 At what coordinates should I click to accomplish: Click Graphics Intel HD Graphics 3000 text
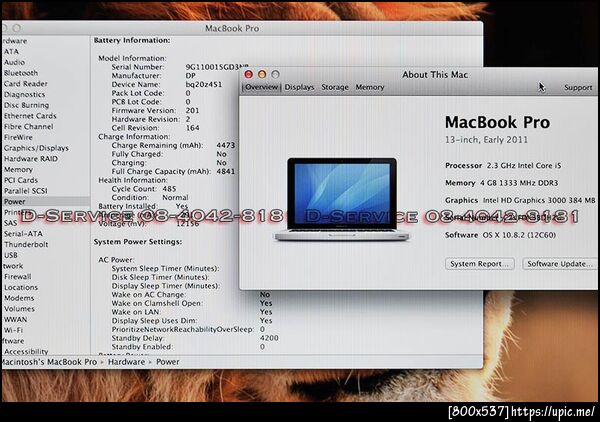pyautogui.click(x=520, y=200)
